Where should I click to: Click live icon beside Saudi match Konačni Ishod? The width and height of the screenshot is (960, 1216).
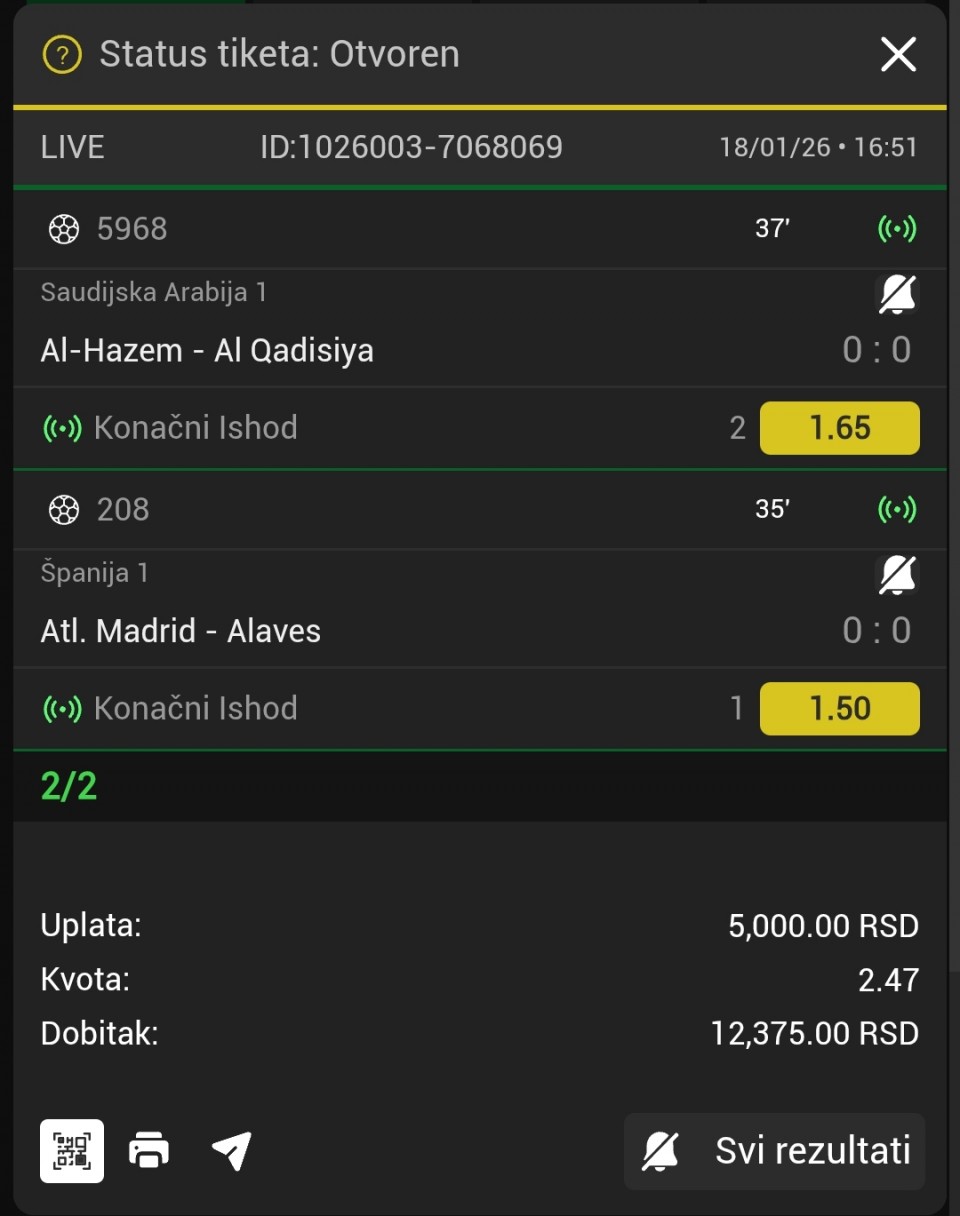click(x=62, y=428)
